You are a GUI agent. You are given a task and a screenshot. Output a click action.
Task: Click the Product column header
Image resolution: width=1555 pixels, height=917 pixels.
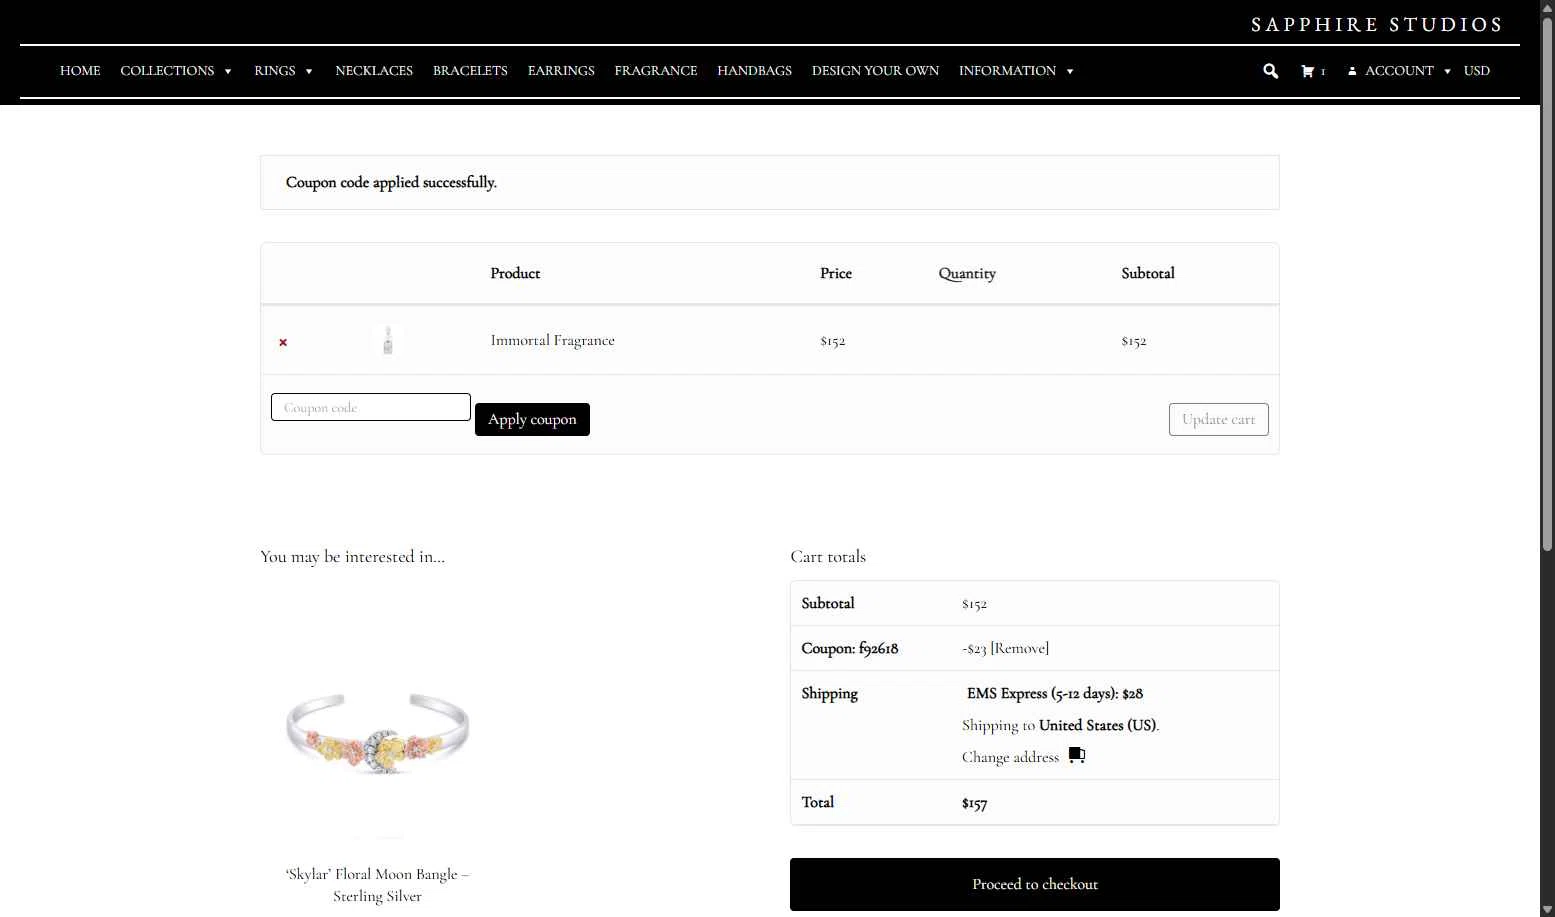point(515,273)
